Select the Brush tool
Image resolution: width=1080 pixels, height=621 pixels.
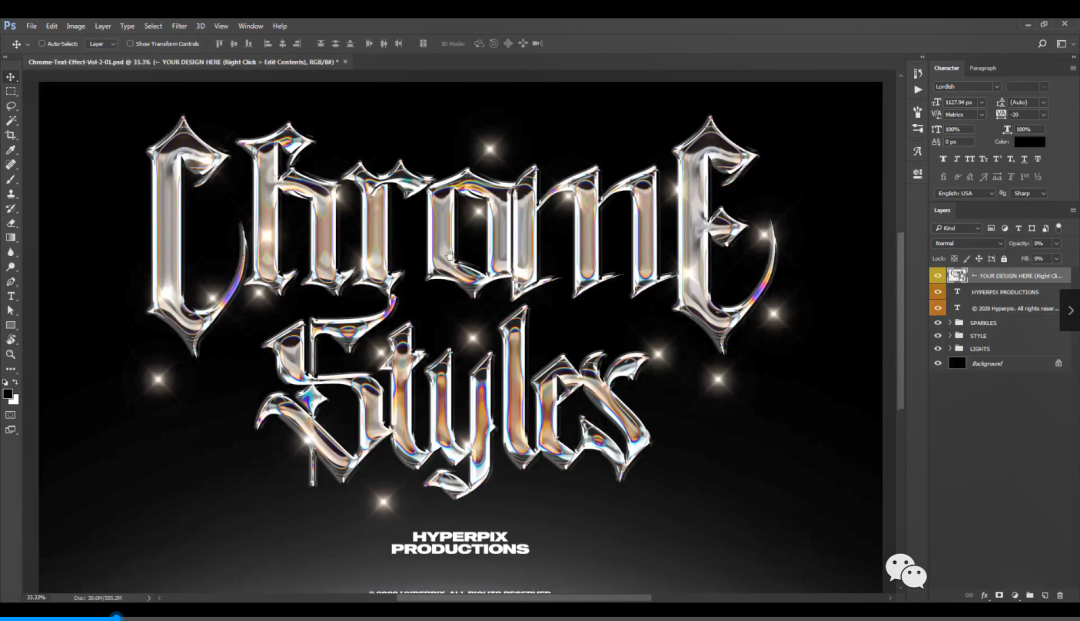[x=10, y=179]
